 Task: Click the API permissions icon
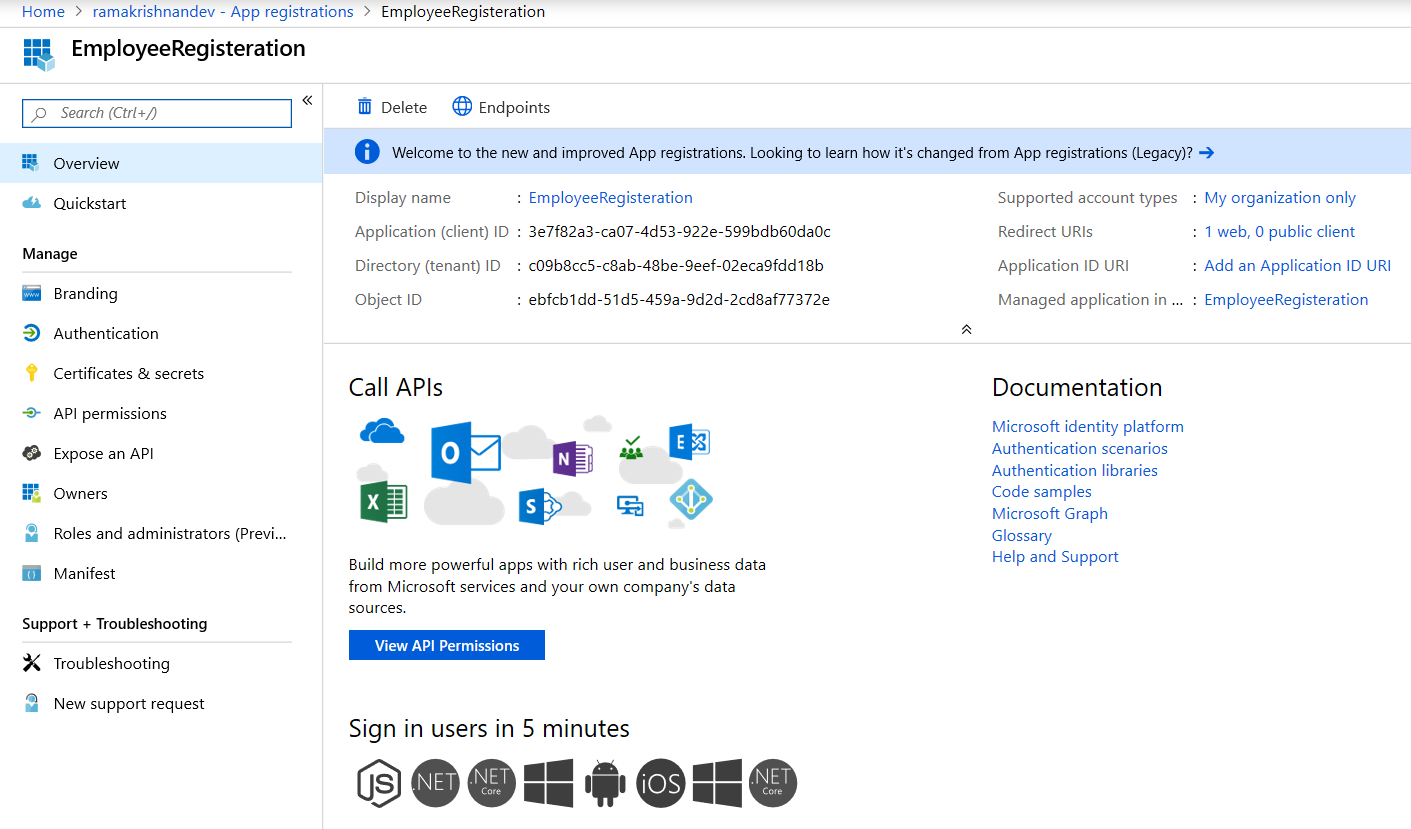tap(32, 413)
